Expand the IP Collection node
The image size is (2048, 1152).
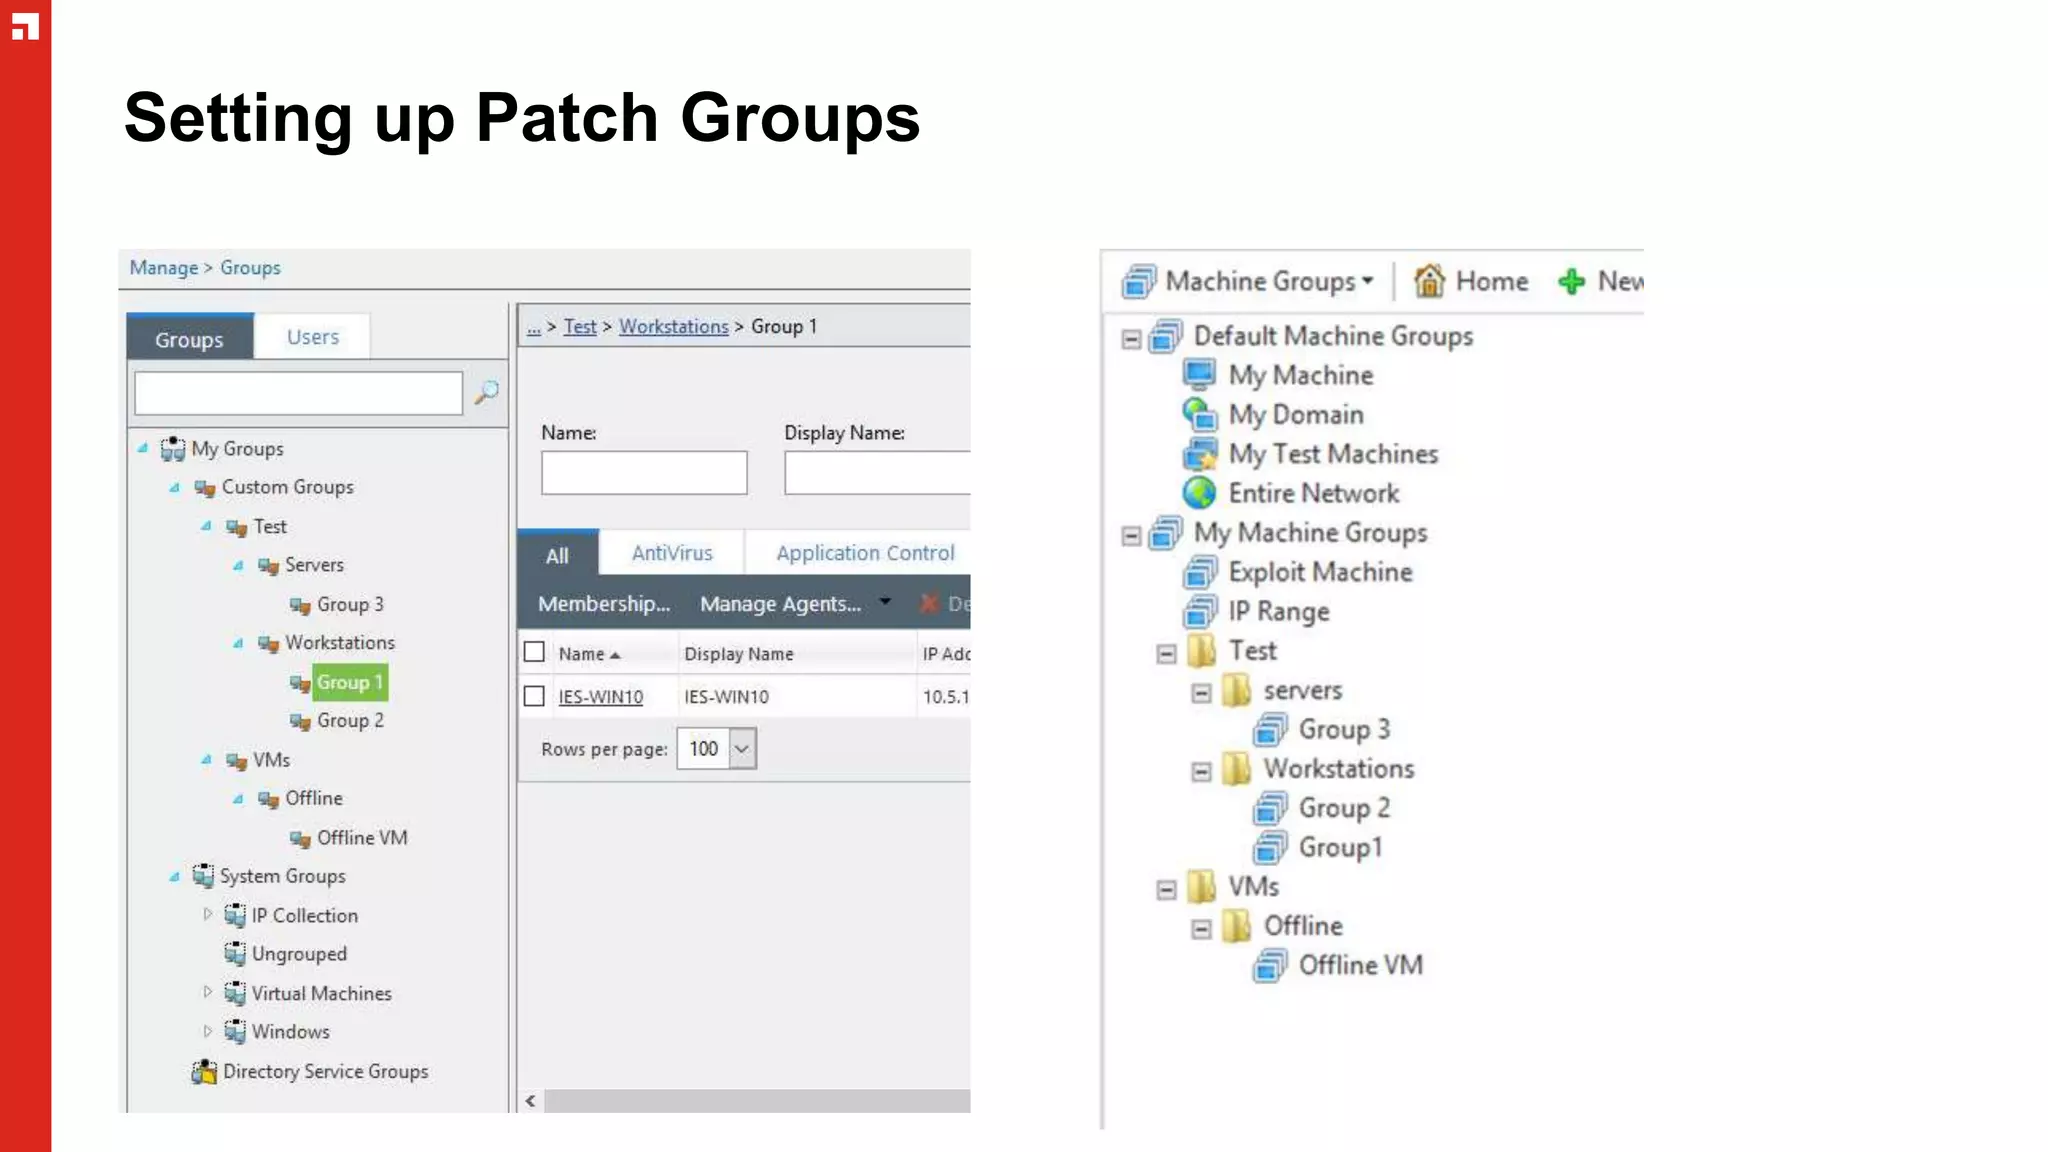pos(207,914)
